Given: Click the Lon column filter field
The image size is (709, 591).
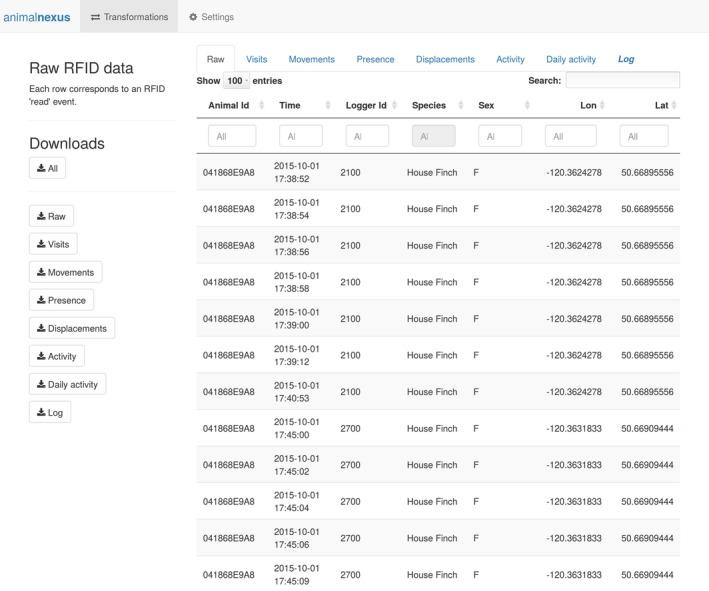Looking at the screenshot, I should [x=570, y=136].
